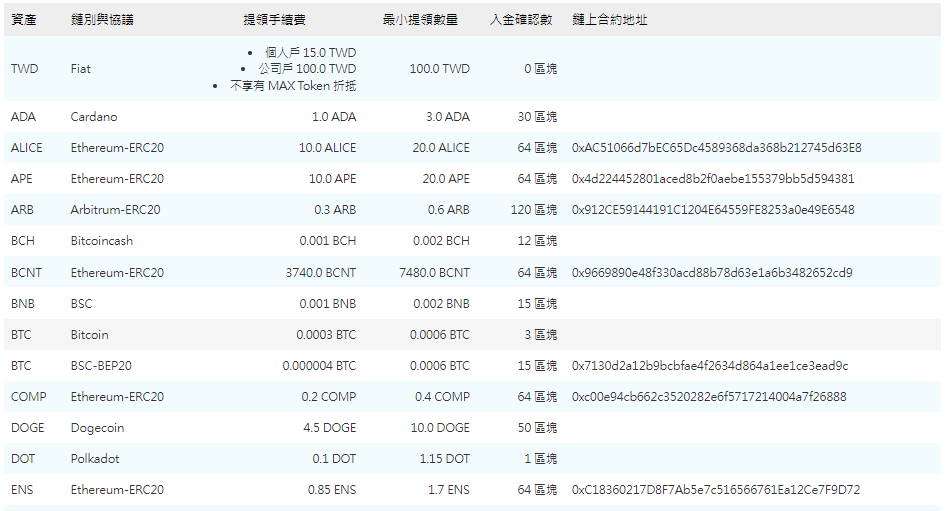Click the 12 區塊 confirmation count
Image resolution: width=947 pixels, height=511 pixels.
(x=537, y=241)
